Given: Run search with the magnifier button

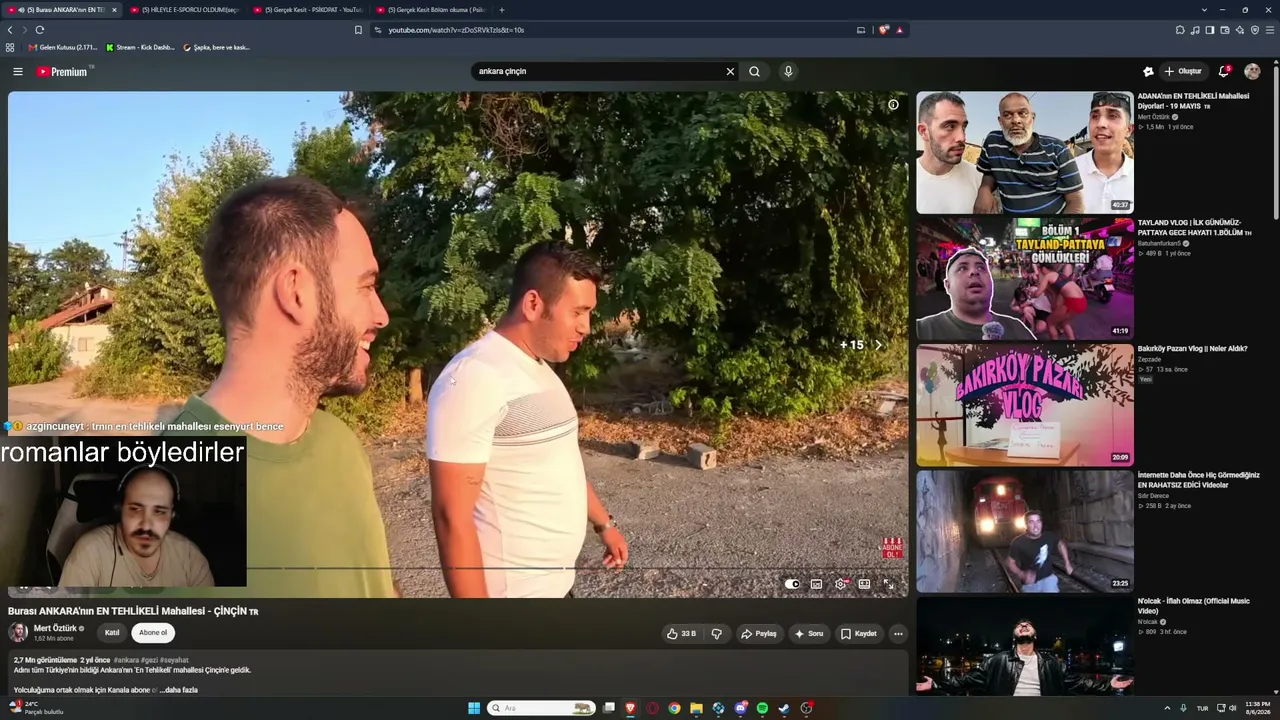Looking at the screenshot, I should coord(755,71).
